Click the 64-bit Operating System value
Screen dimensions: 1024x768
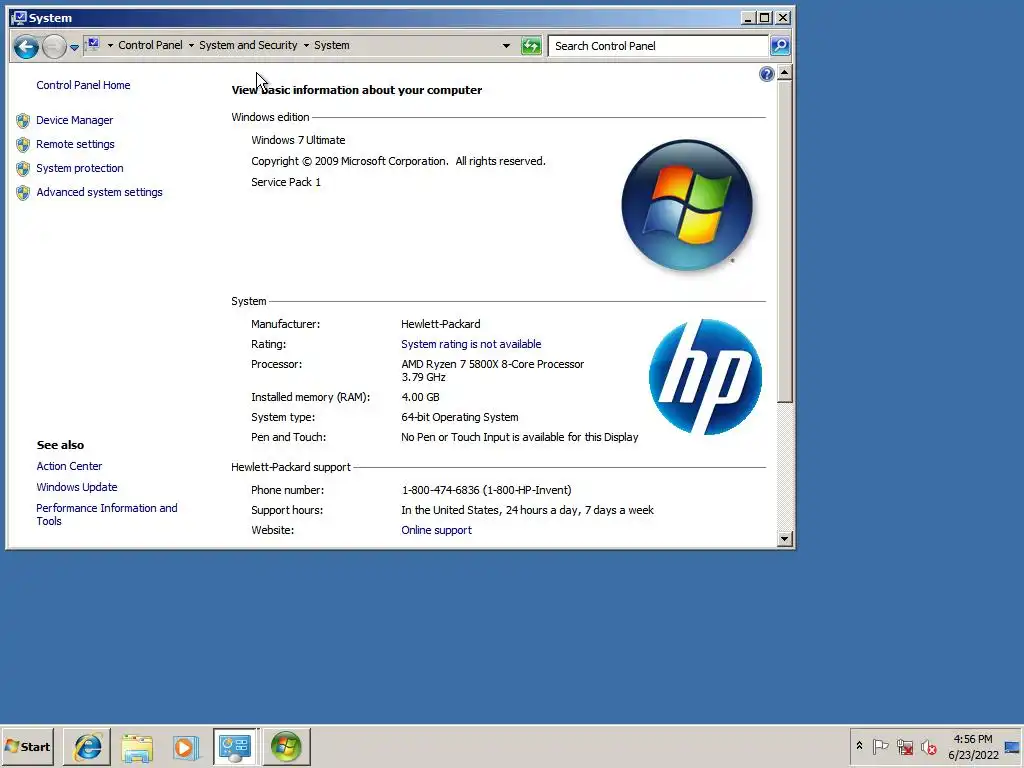point(460,417)
